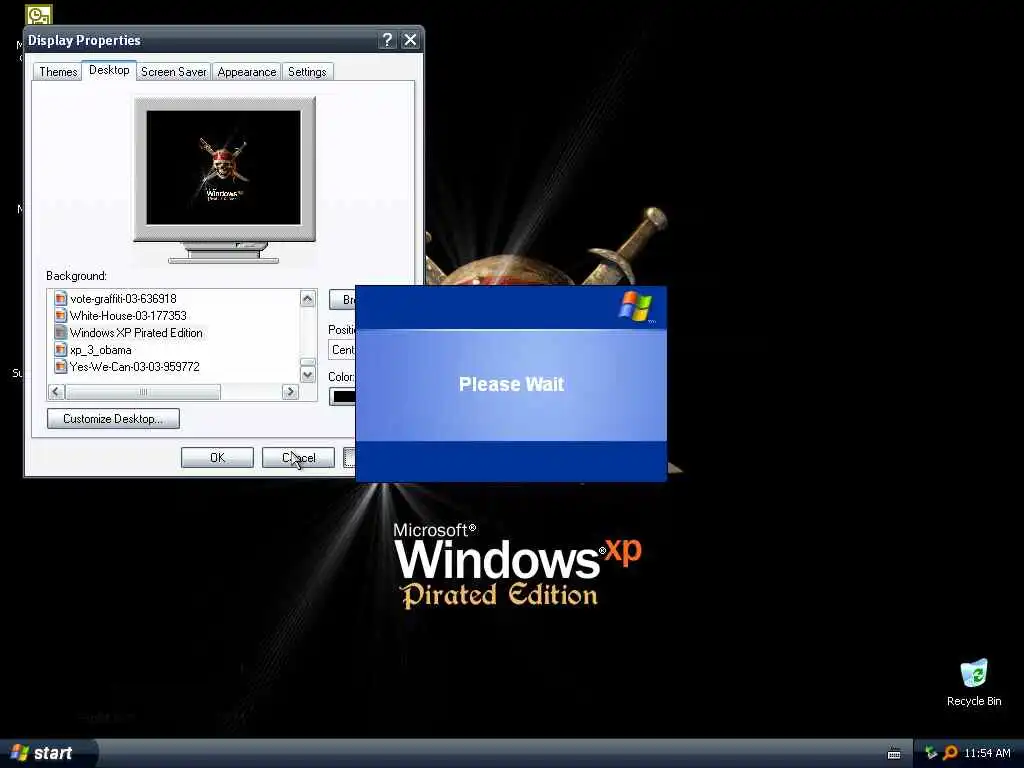Click the magnifier icon in system tray

pyautogui.click(x=950, y=753)
